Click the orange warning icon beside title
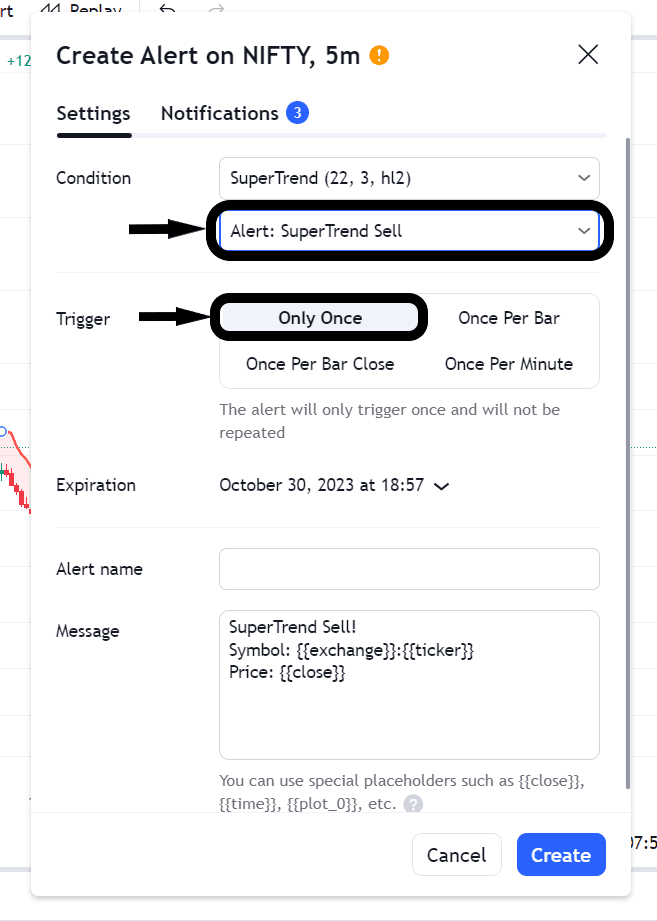This screenshot has width=657, height=921. point(379,55)
